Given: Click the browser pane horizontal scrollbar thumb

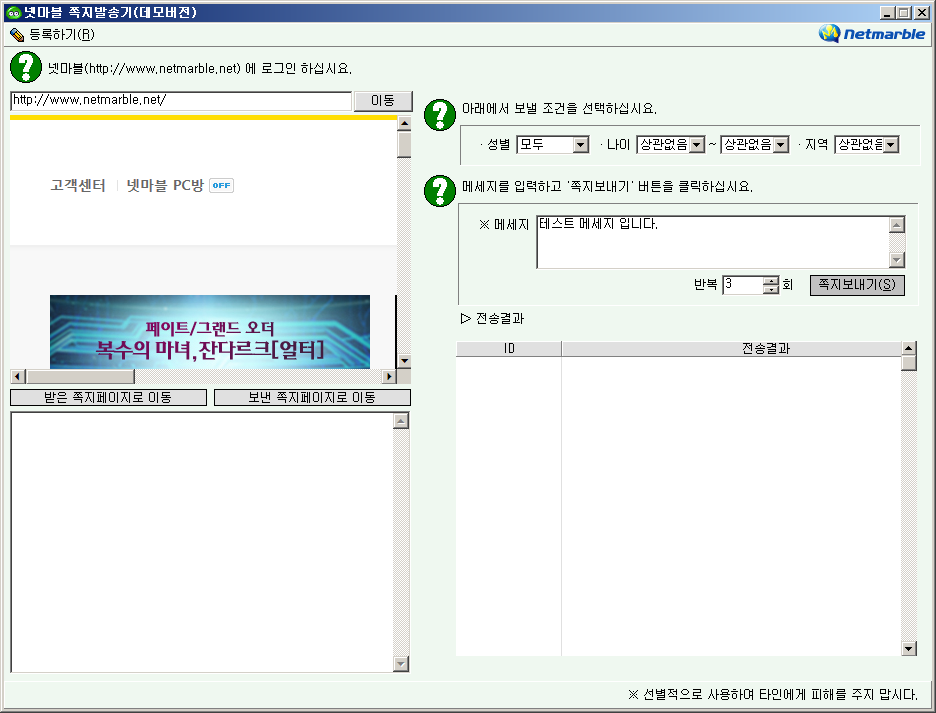Looking at the screenshot, I should [x=70, y=377].
